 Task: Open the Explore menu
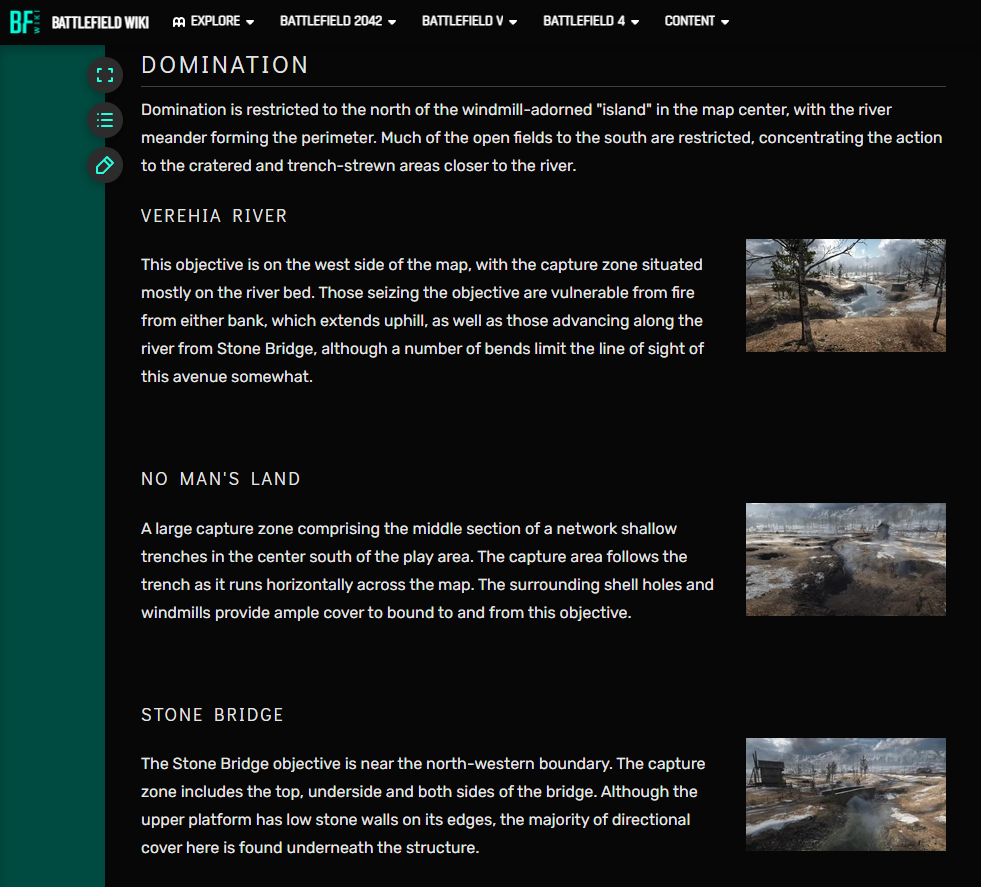coord(213,21)
